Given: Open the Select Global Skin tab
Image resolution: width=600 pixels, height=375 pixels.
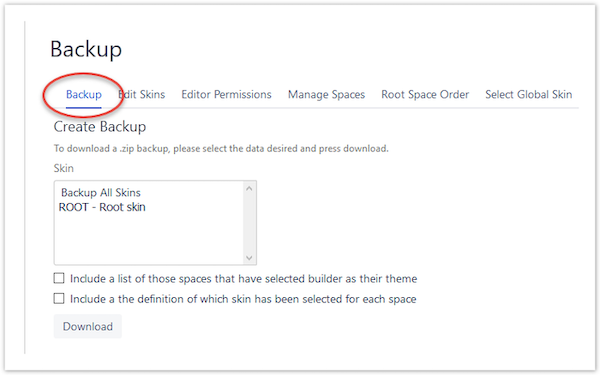Looking at the screenshot, I should (528, 95).
